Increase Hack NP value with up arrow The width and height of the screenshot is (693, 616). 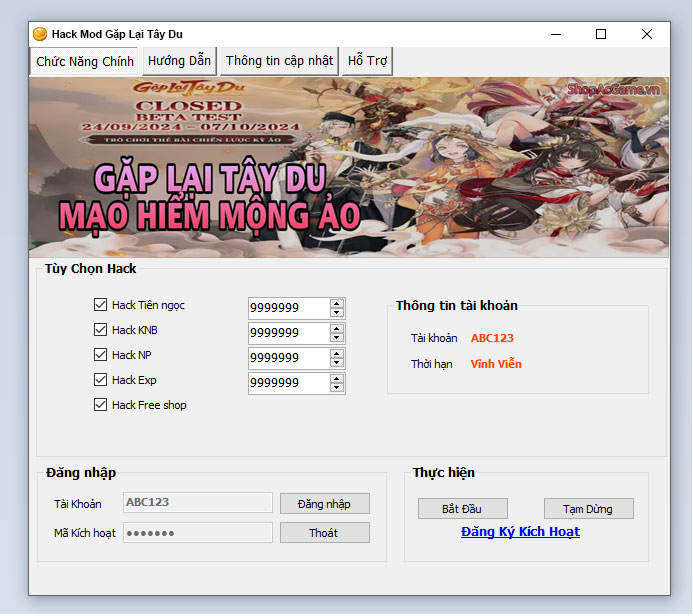coord(337,354)
